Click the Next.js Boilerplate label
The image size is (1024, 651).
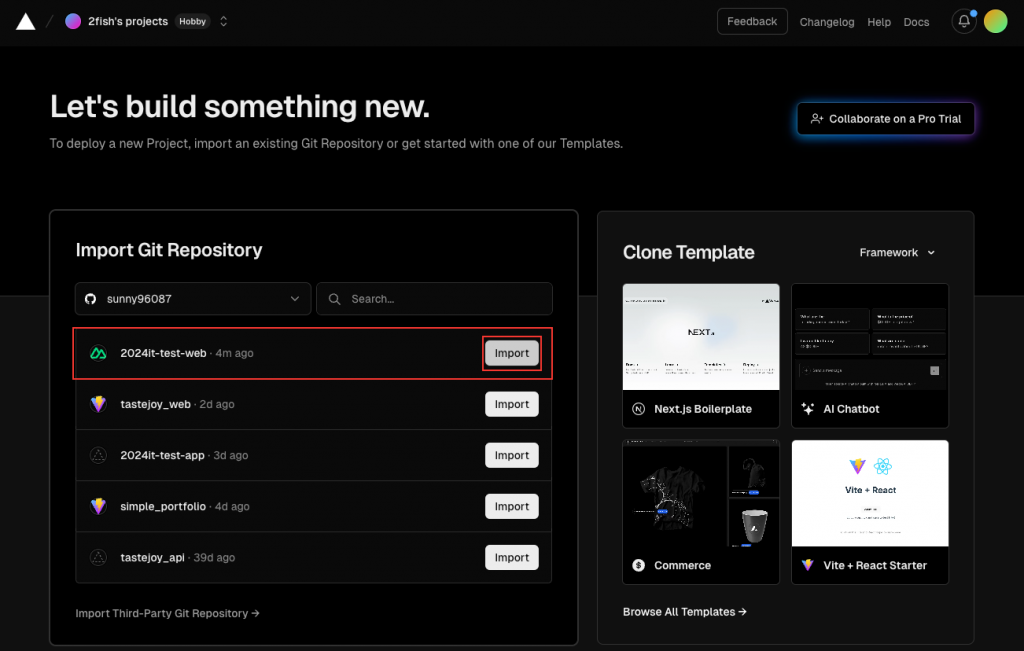click(703, 409)
